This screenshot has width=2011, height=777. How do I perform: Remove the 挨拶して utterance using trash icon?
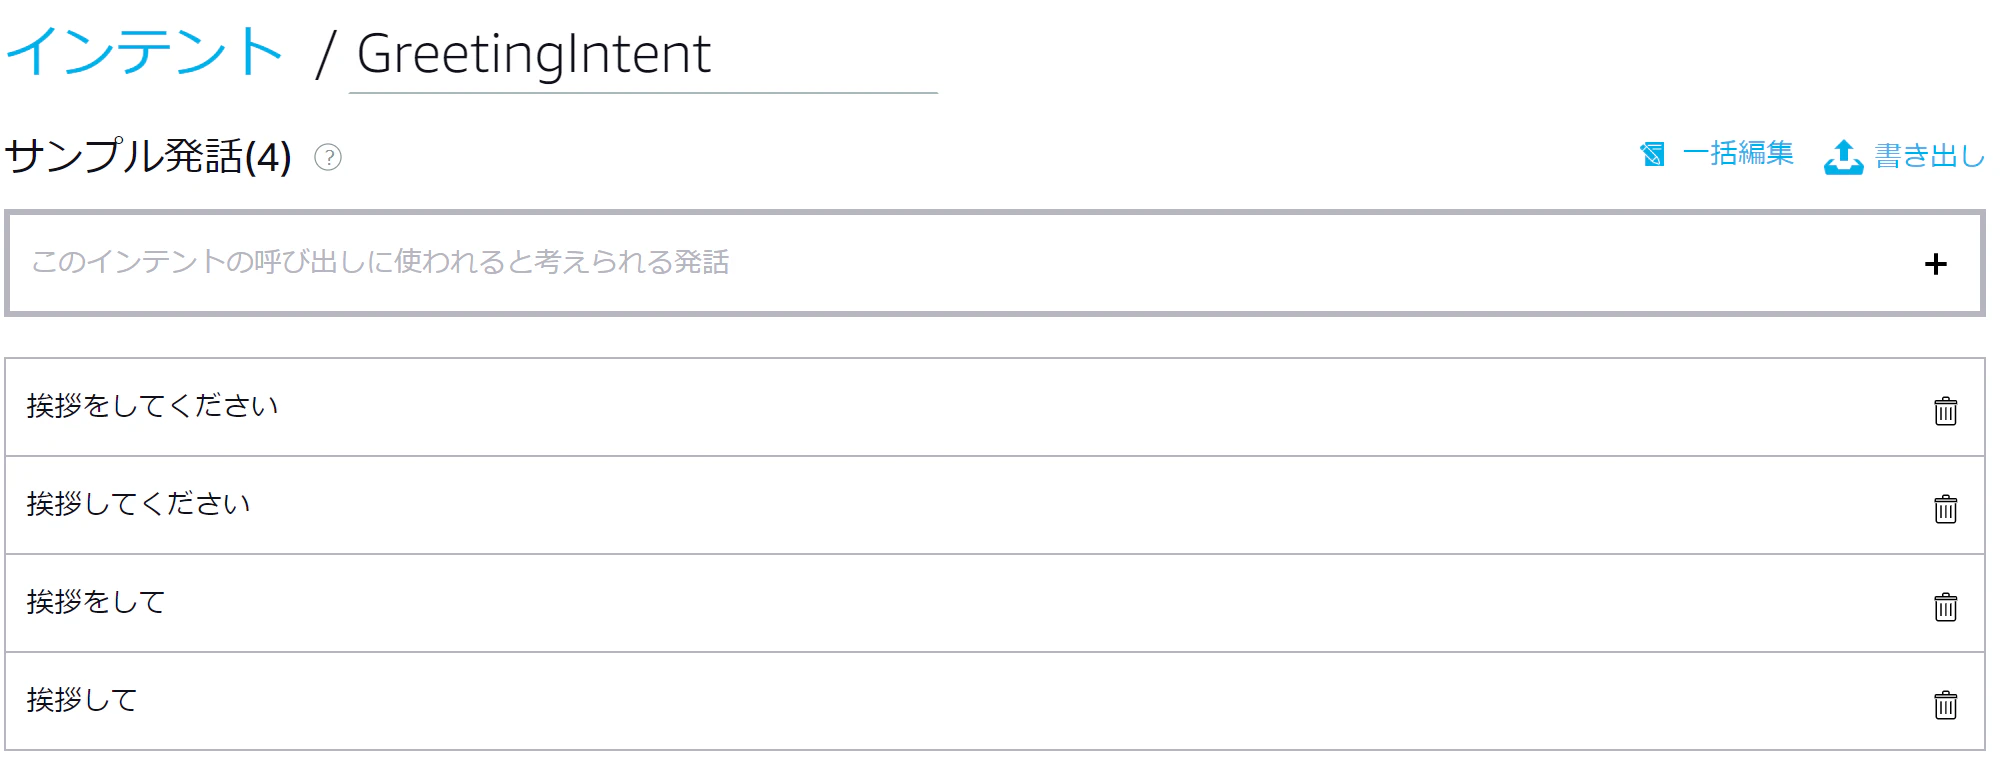1945,704
